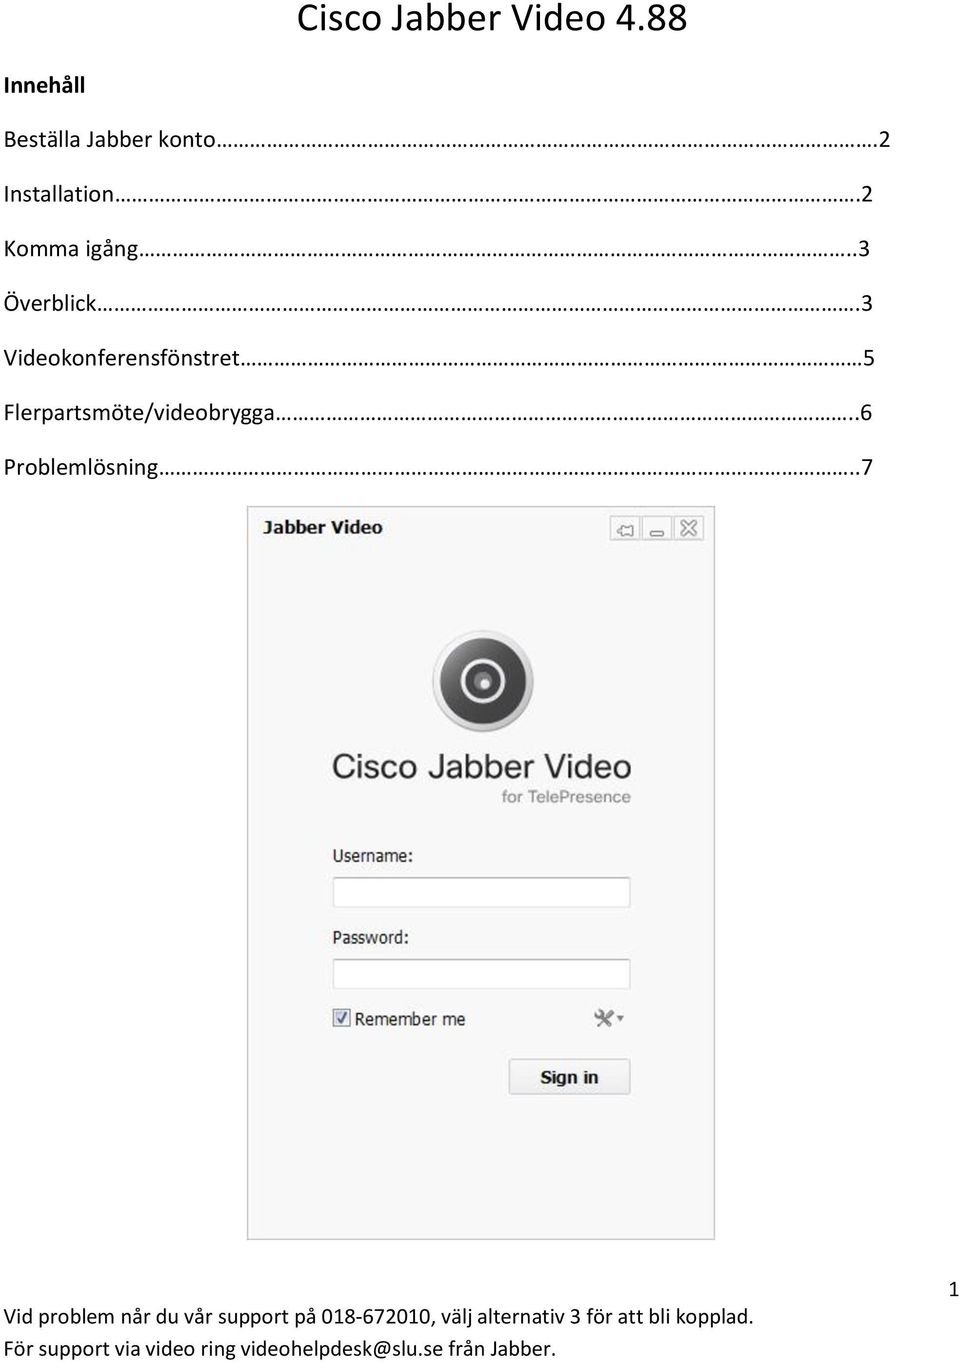
Task: Jump to the 'Komma igång' section entry
Action: 437,248
